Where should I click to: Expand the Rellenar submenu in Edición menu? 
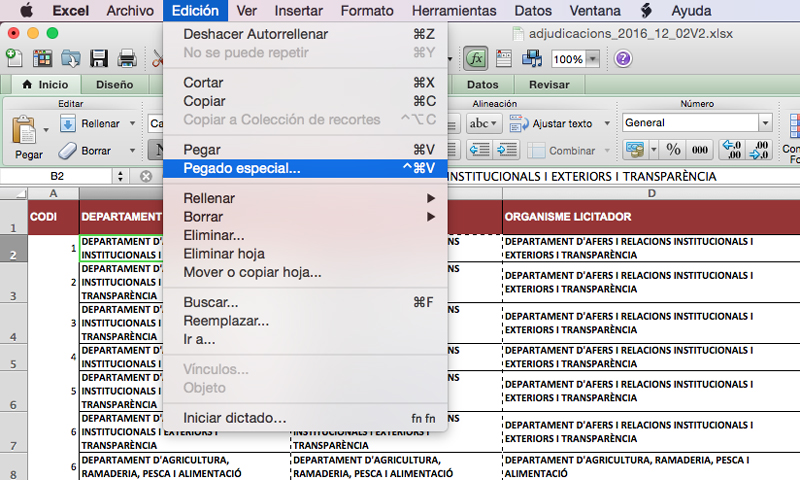pos(305,198)
